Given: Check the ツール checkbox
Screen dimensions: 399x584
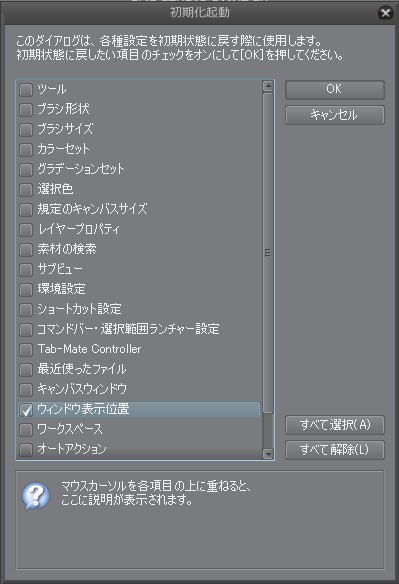Looking at the screenshot, I should (26, 90).
